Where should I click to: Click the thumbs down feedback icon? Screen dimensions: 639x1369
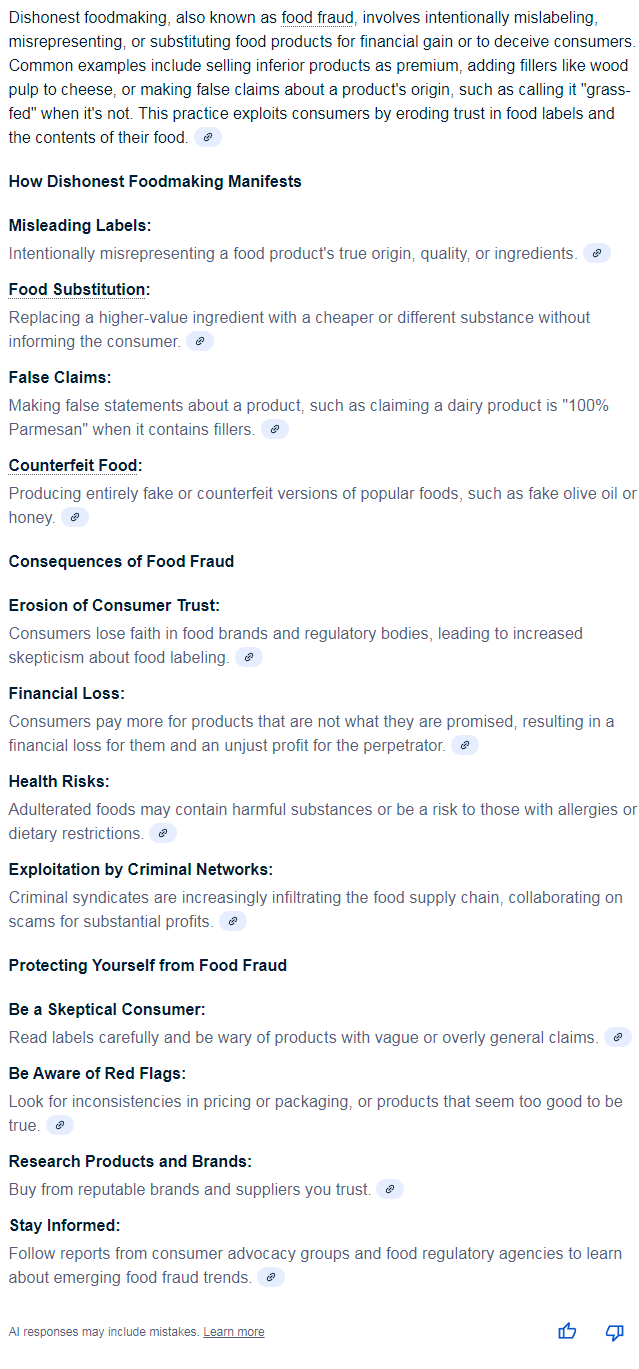pyautogui.click(x=615, y=1331)
